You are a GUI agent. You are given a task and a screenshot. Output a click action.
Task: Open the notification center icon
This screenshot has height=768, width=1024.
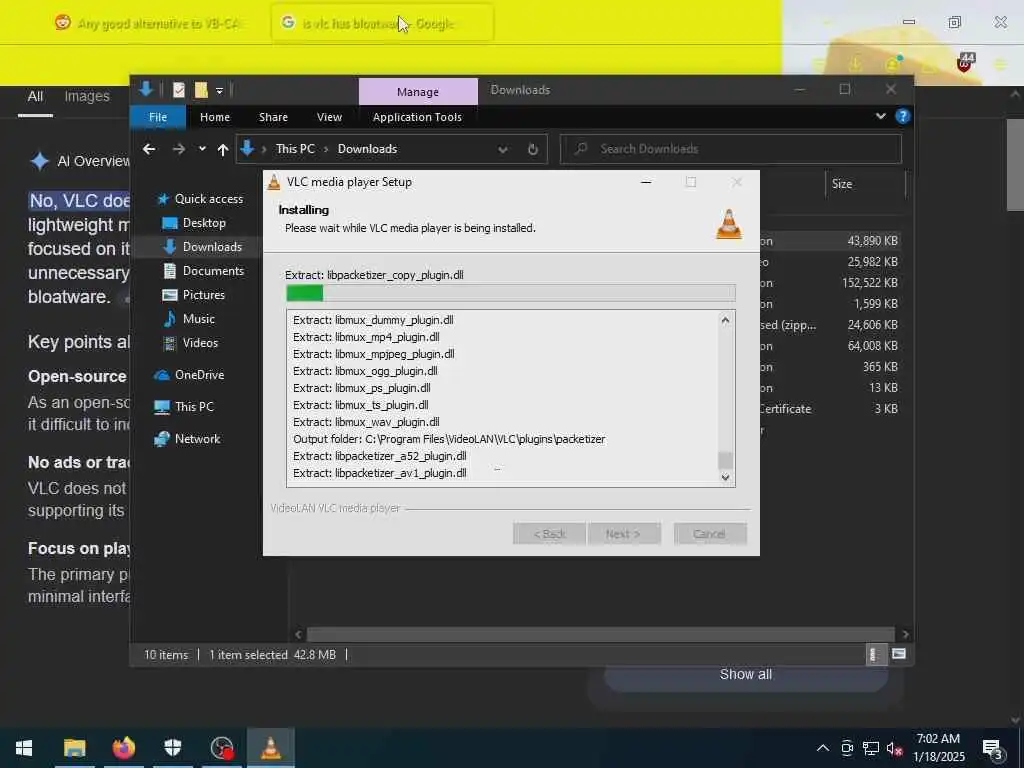click(993, 748)
